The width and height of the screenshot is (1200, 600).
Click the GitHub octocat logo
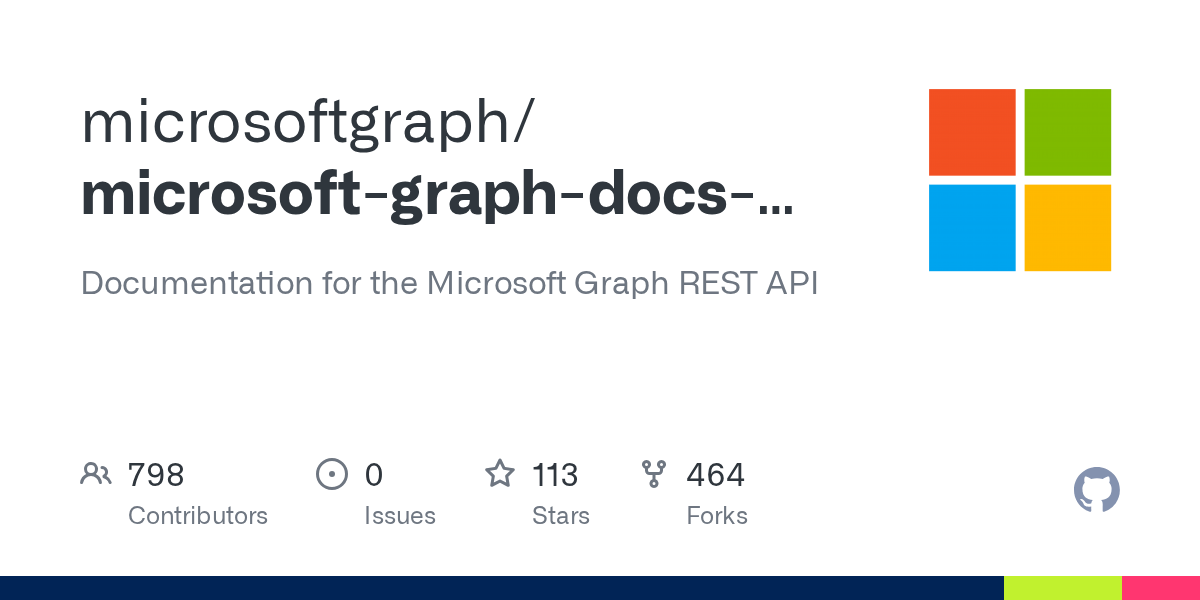click(1097, 491)
